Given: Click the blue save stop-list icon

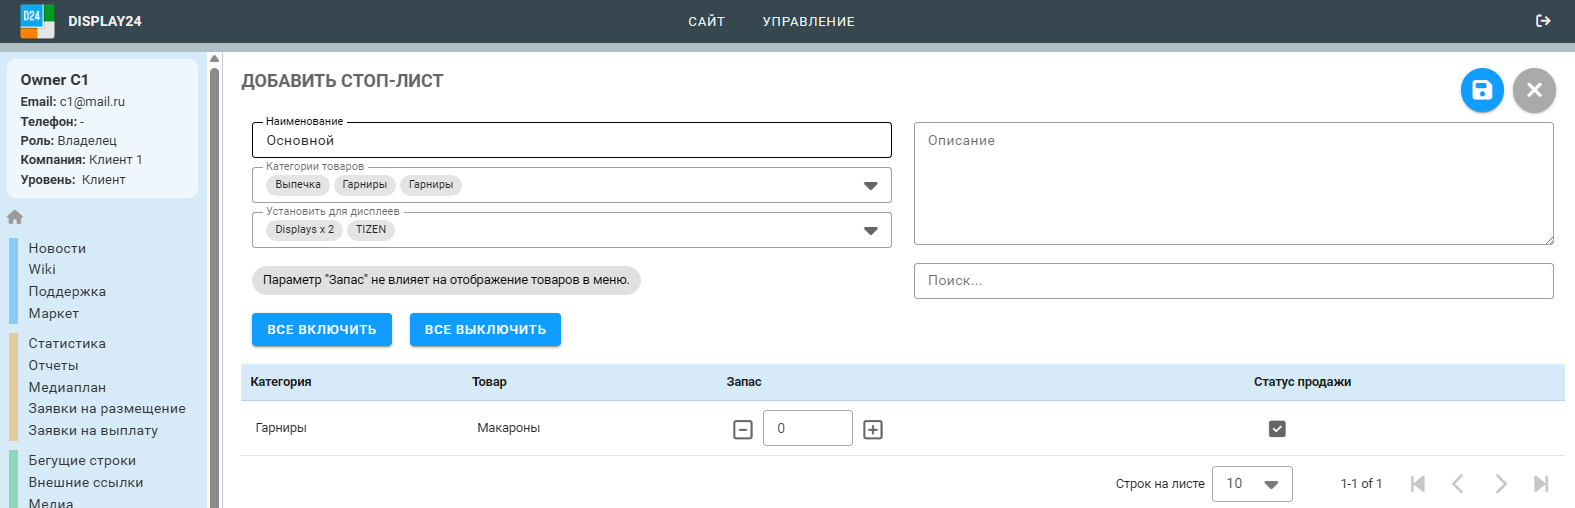Looking at the screenshot, I should pos(1482,90).
